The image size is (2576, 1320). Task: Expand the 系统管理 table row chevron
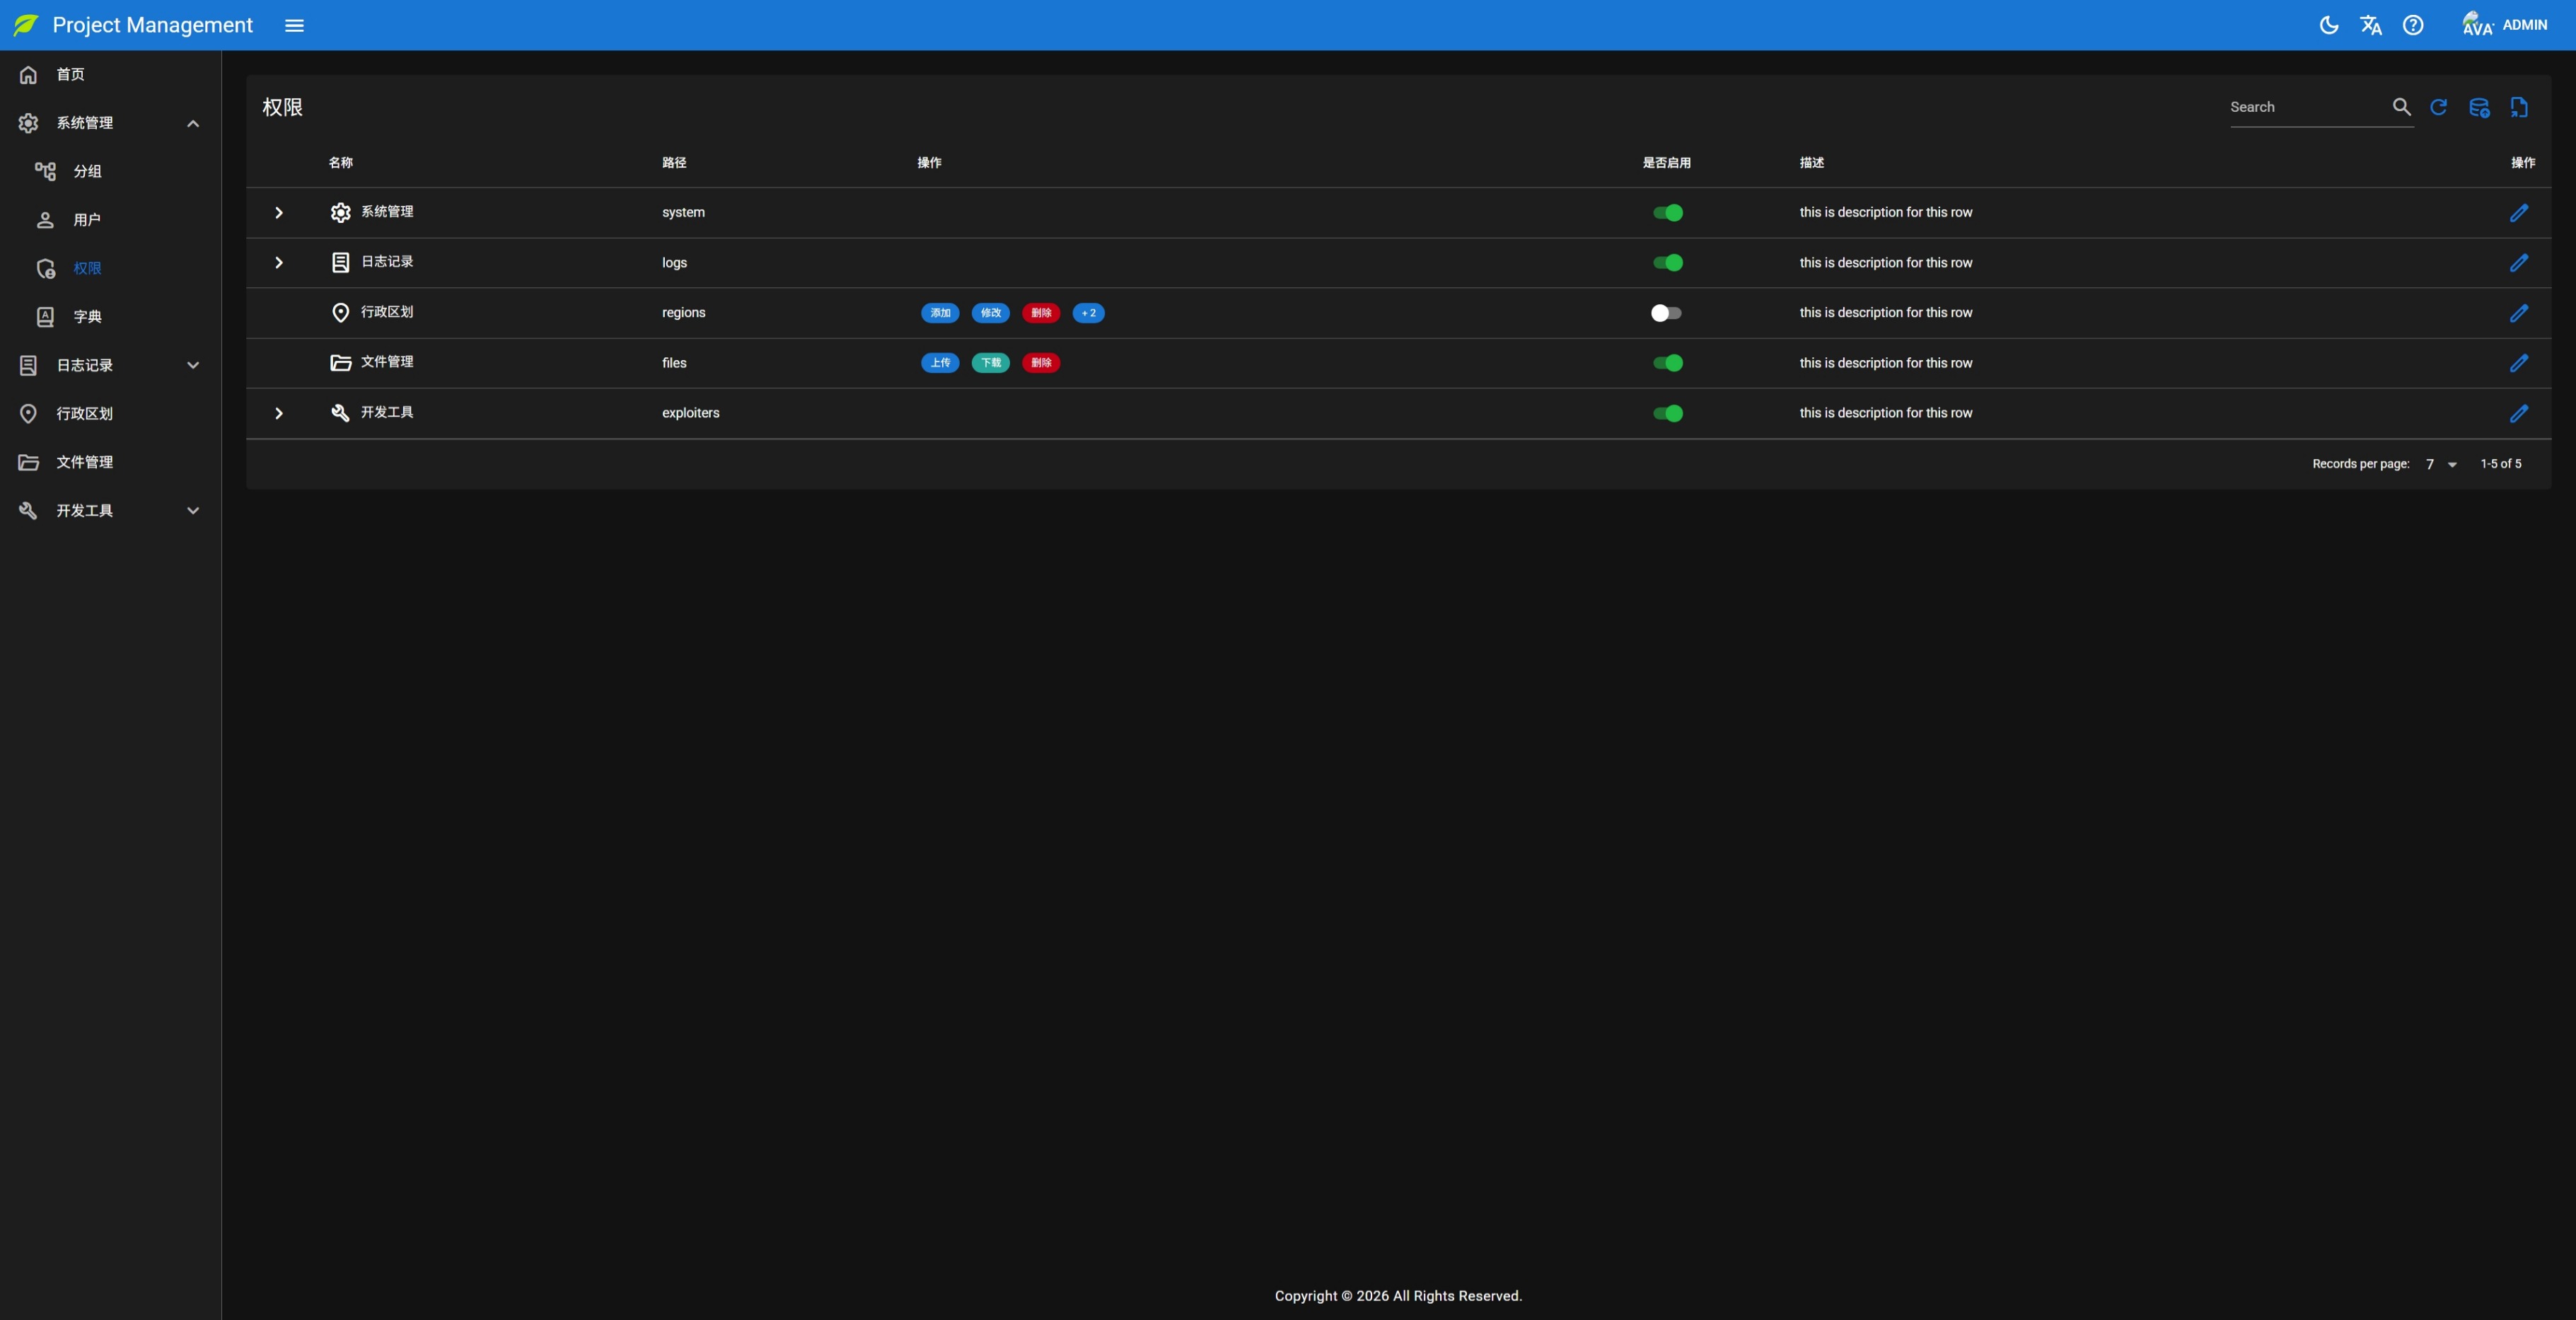pos(279,213)
